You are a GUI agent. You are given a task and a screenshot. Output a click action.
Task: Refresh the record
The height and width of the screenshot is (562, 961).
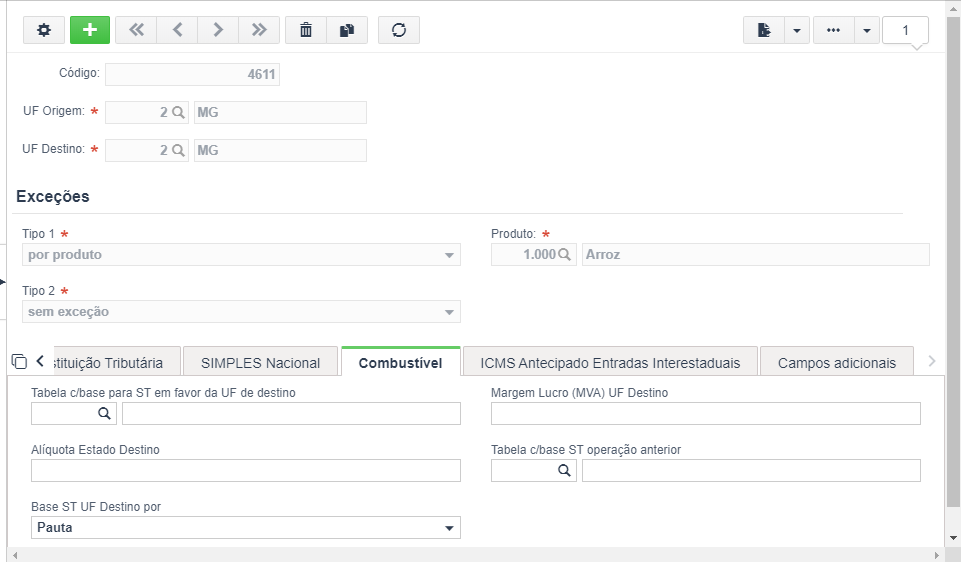click(x=399, y=30)
